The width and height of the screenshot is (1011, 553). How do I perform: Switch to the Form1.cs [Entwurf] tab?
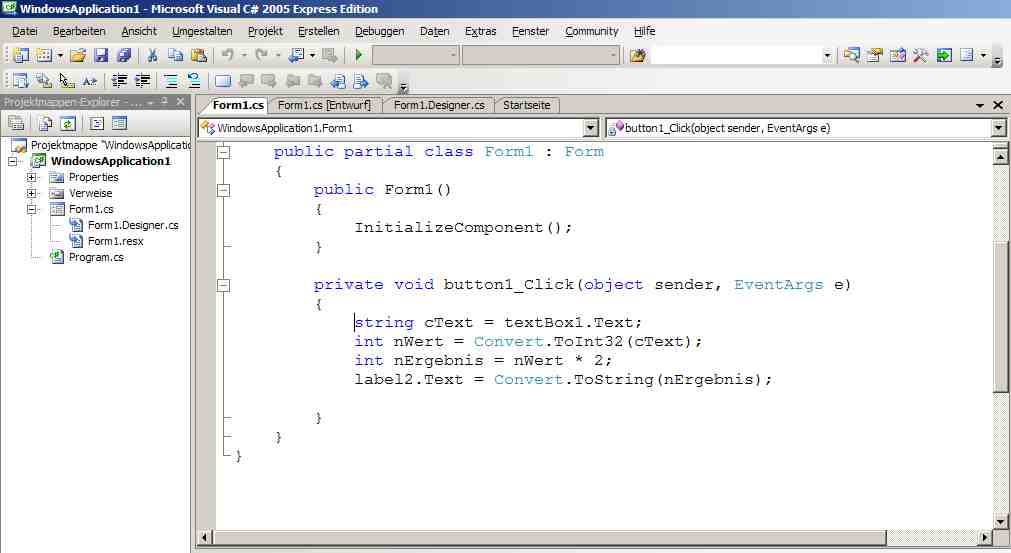pos(324,105)
